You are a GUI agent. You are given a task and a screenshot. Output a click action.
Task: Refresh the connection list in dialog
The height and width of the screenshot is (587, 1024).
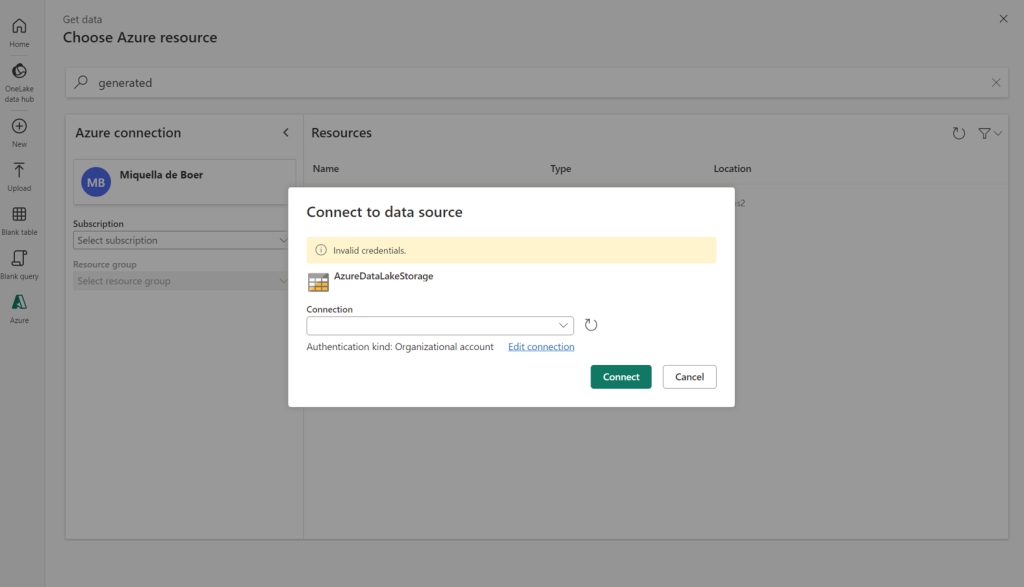pyautogui.click(x=590, y=325)
